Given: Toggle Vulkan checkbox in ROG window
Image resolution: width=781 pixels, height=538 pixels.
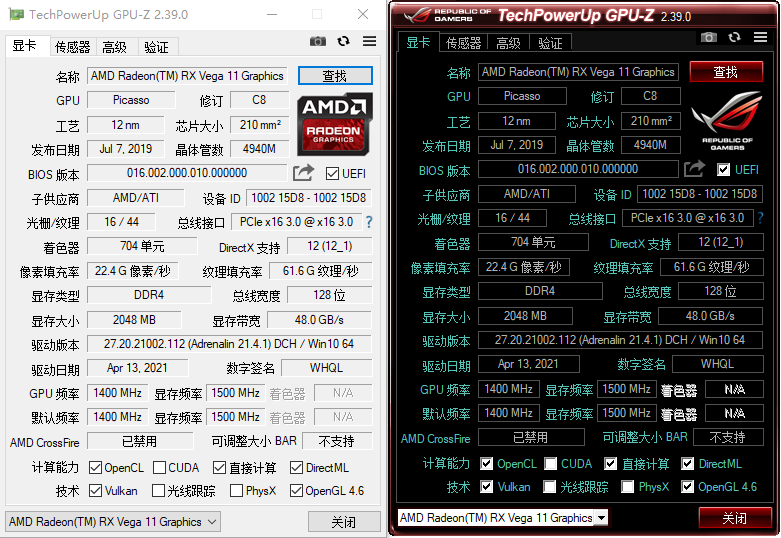Looking at the screenshot, I should click(x=487, y=487).
